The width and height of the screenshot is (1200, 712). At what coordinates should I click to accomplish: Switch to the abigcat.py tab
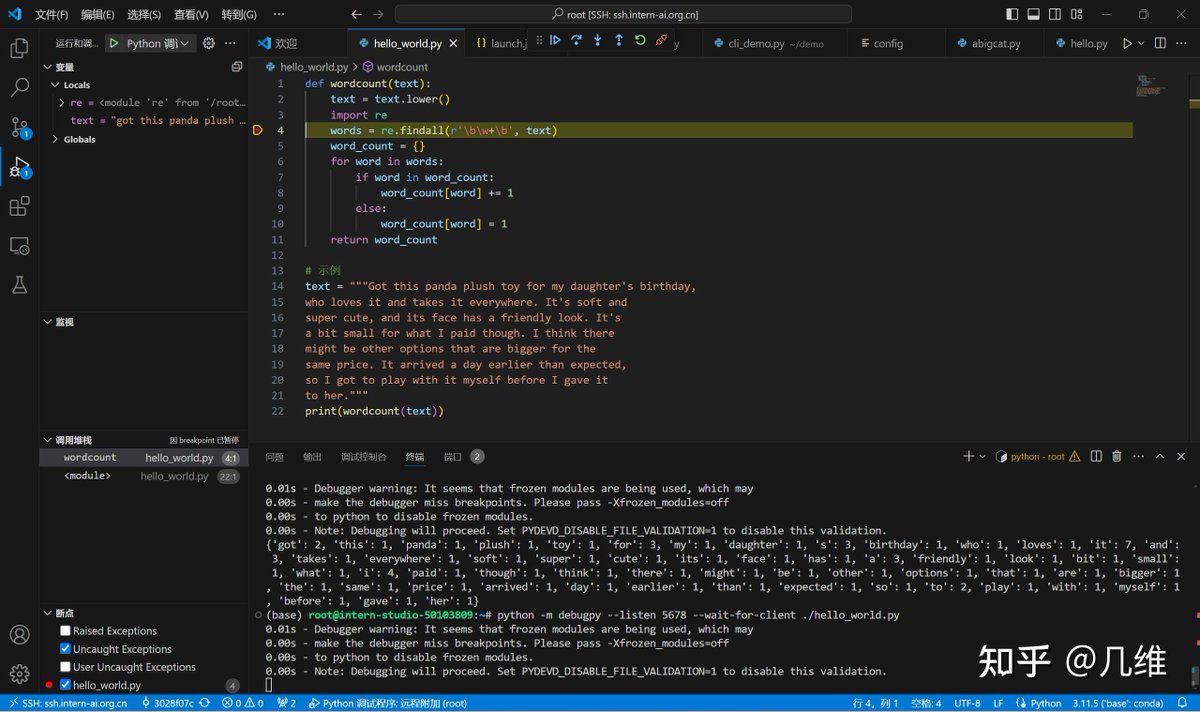click(x=996, y=44)
